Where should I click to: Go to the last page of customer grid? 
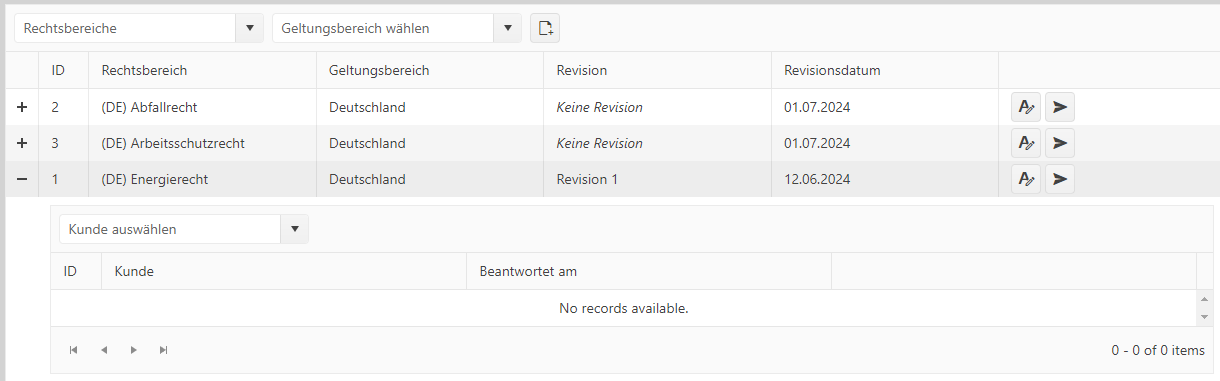[163, 350]
